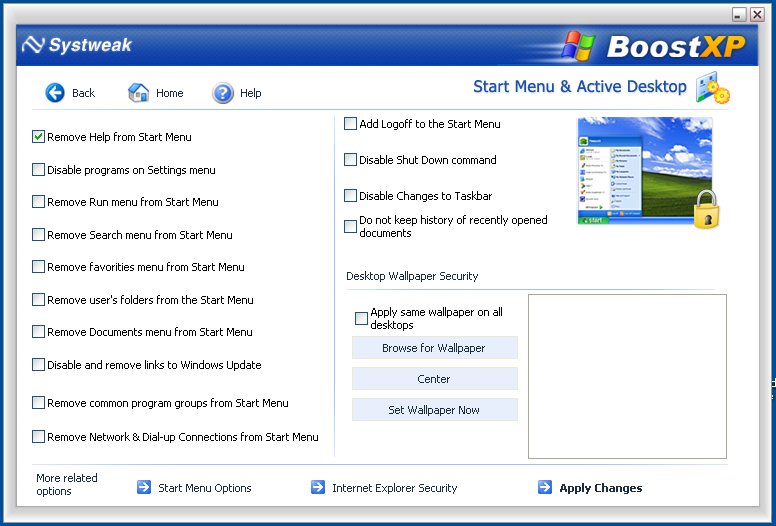Tick Remove user's folders from the Start Menu
This screenshot has height=526, width=776.
(x=39, y=300)
